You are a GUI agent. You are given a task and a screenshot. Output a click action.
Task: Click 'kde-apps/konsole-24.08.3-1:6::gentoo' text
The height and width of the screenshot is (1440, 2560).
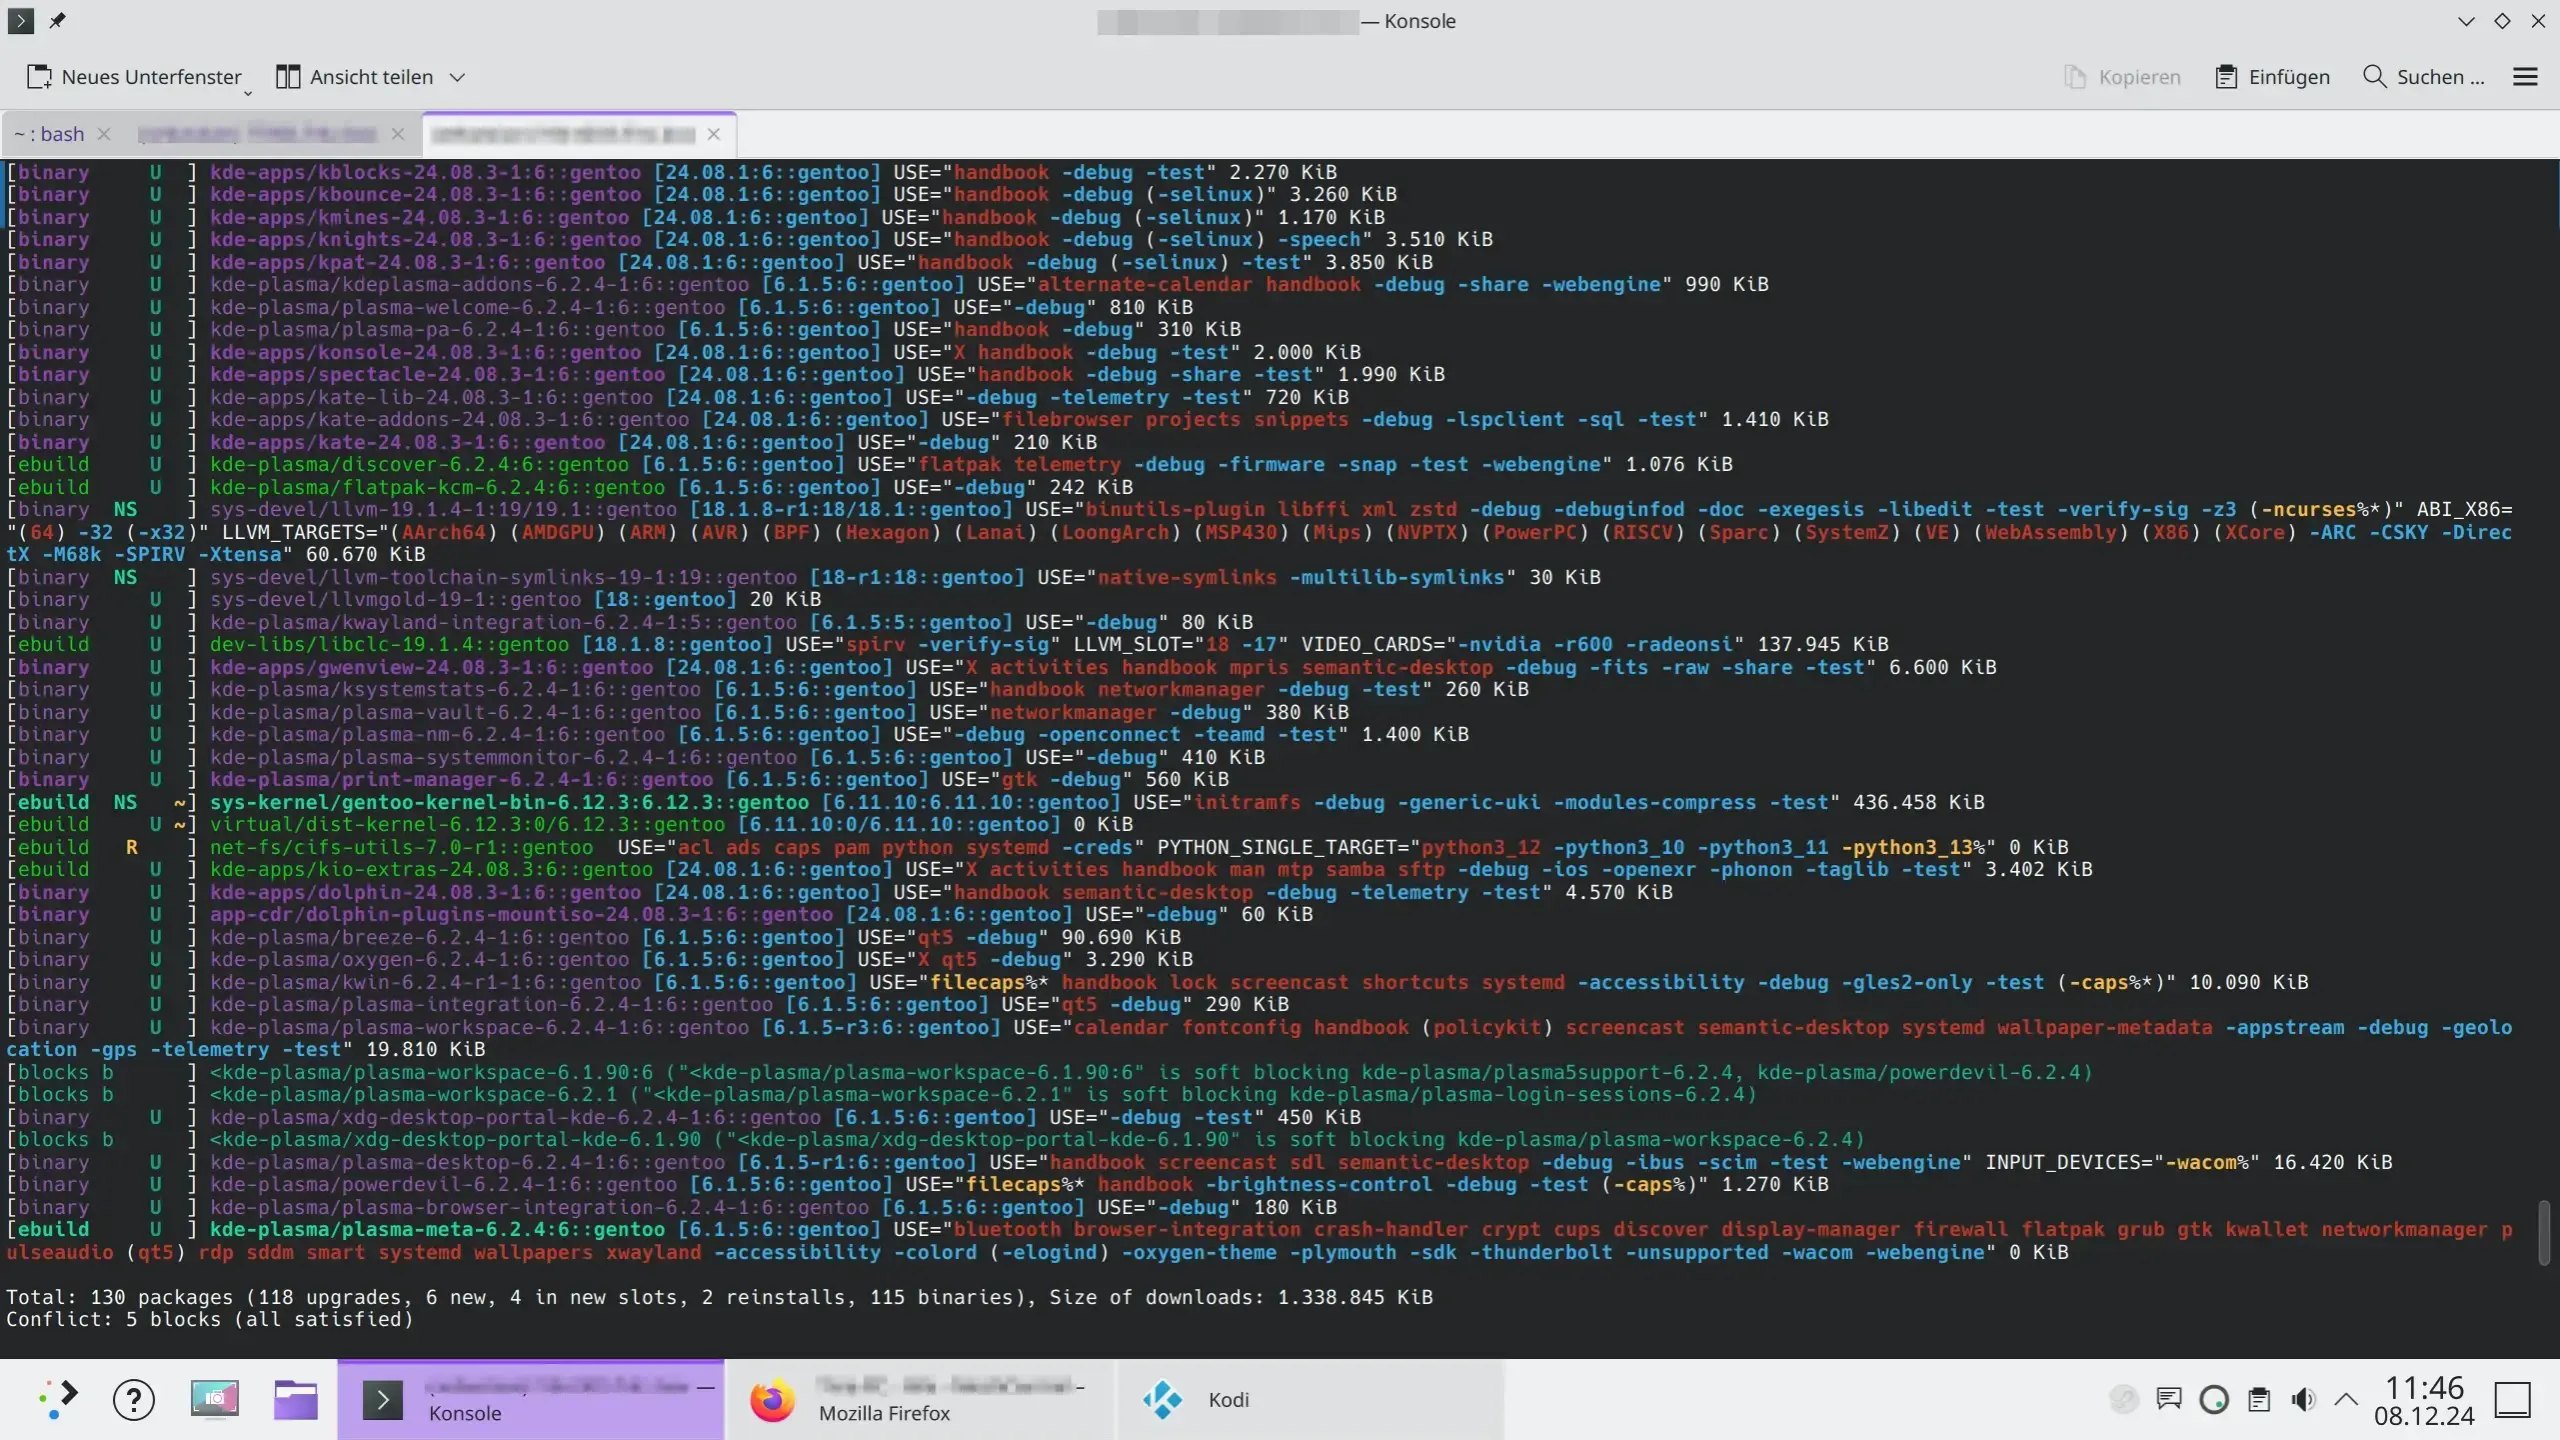pyautogui.click(x=425, y=352)
